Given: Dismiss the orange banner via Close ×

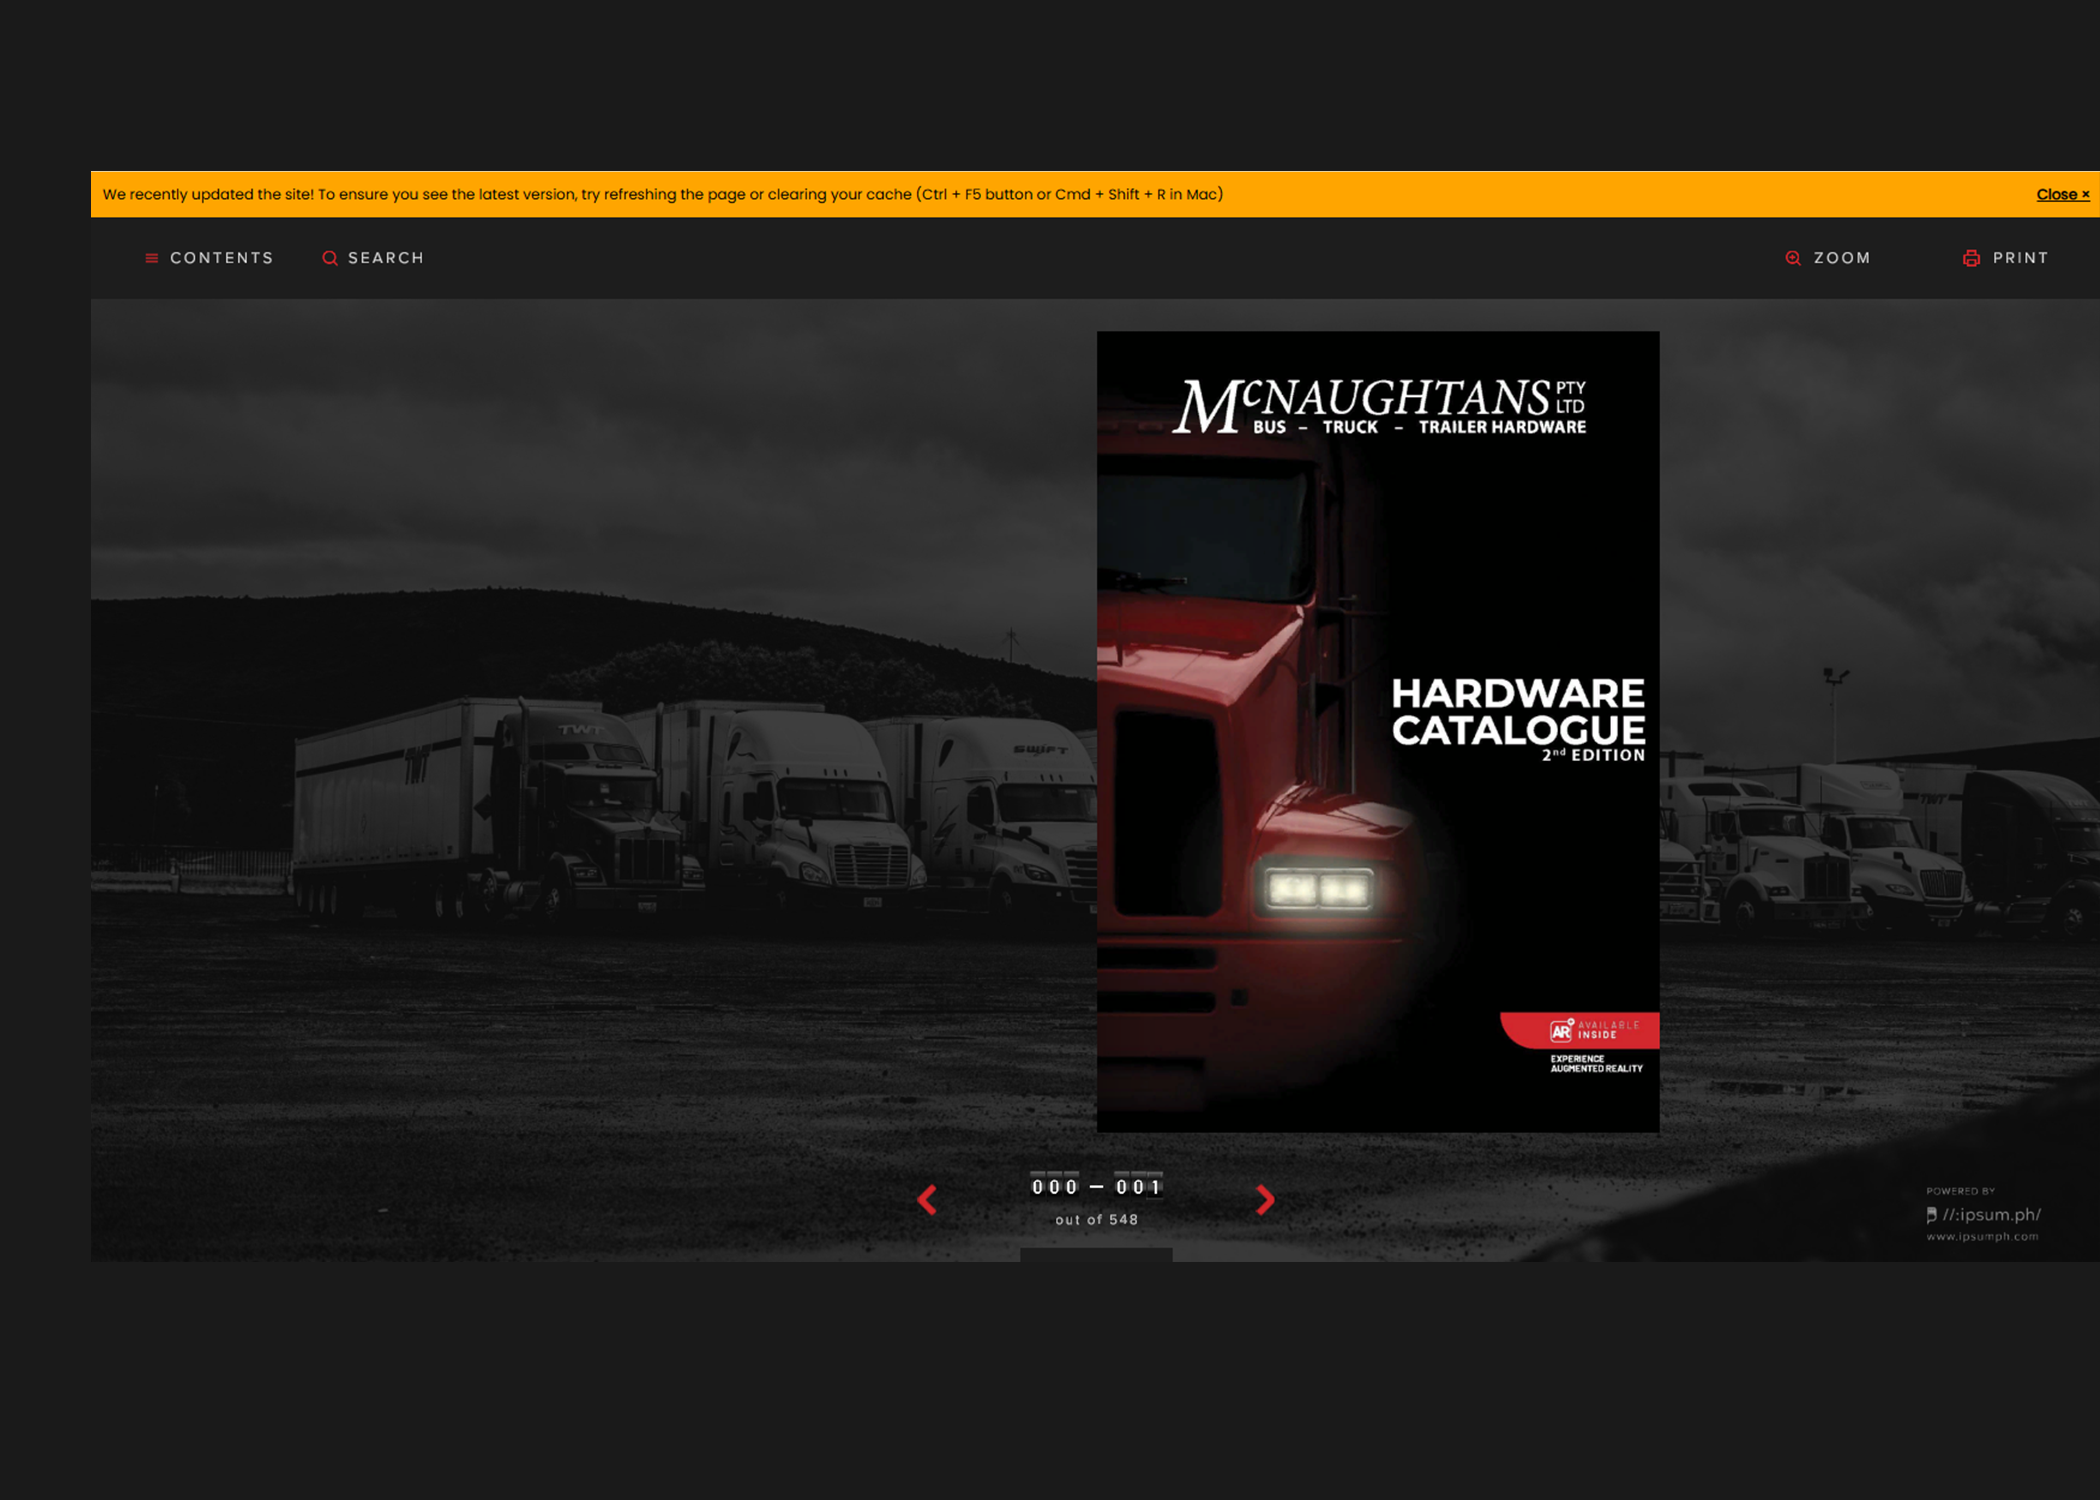Looking at the screenshot, I should (2062, 195).
